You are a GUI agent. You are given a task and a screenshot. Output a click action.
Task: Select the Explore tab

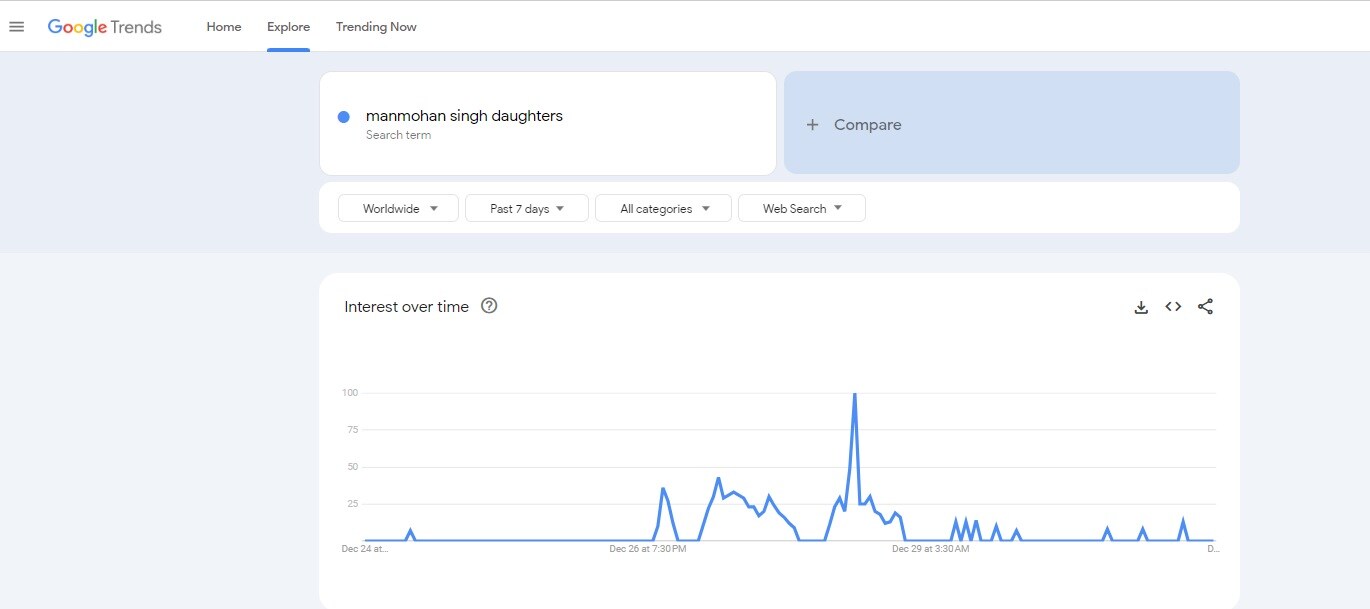coord(288,27)
